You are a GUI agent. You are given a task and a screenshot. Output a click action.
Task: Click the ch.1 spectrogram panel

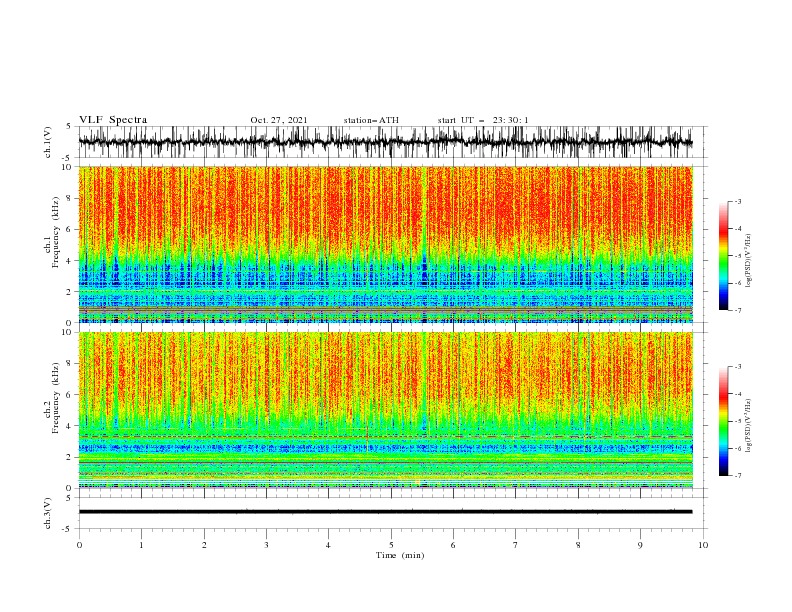point(385,244)
